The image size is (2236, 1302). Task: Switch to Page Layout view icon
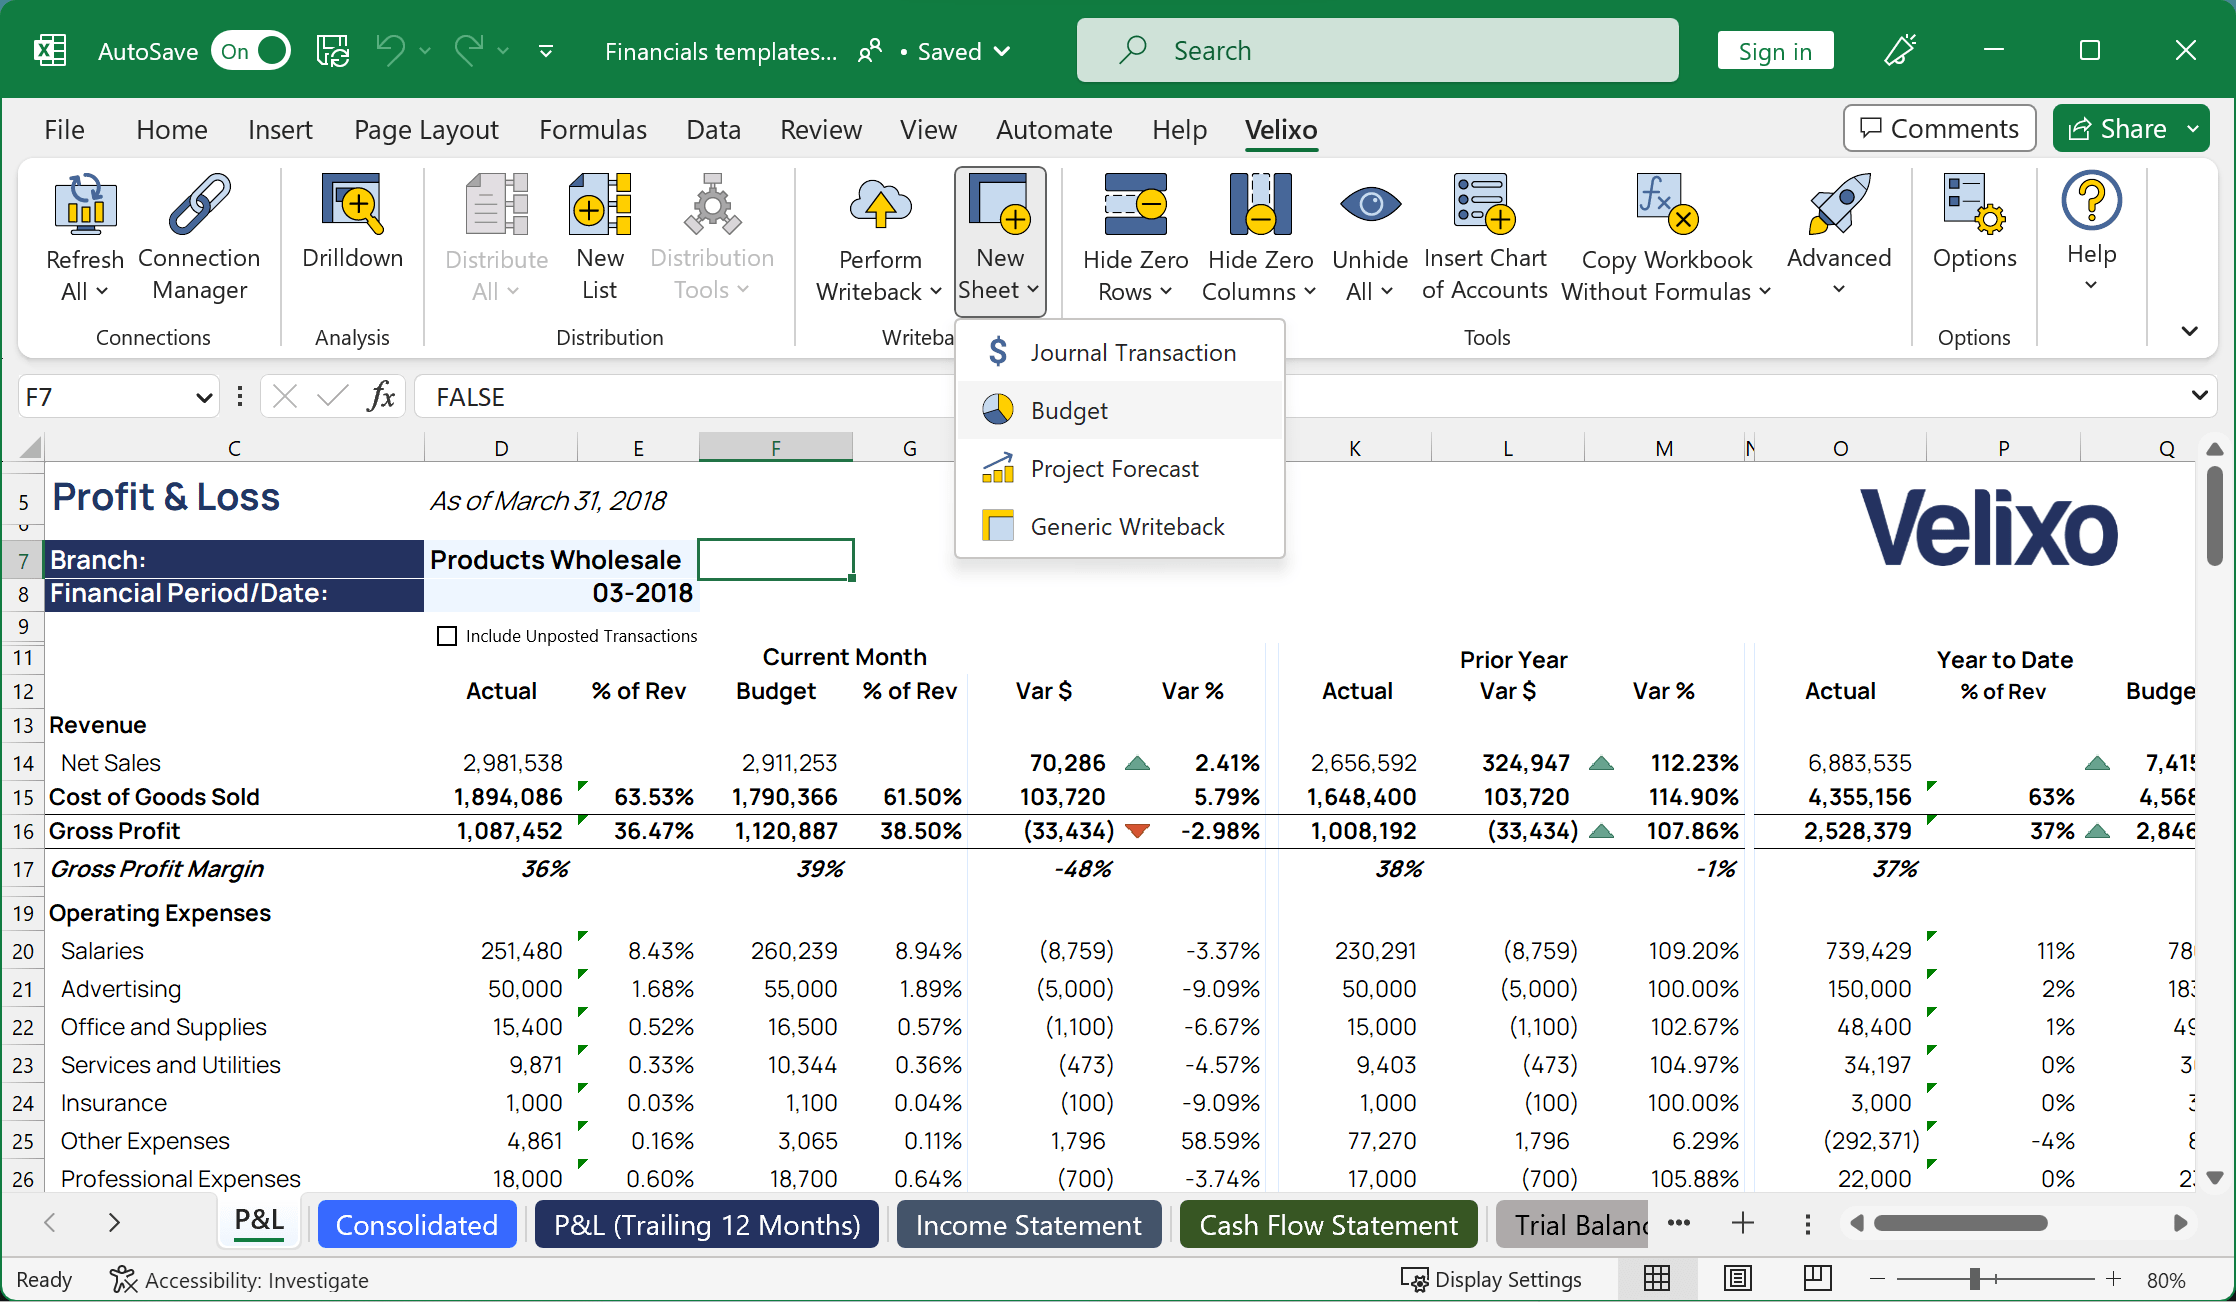pos(1738,1278)
